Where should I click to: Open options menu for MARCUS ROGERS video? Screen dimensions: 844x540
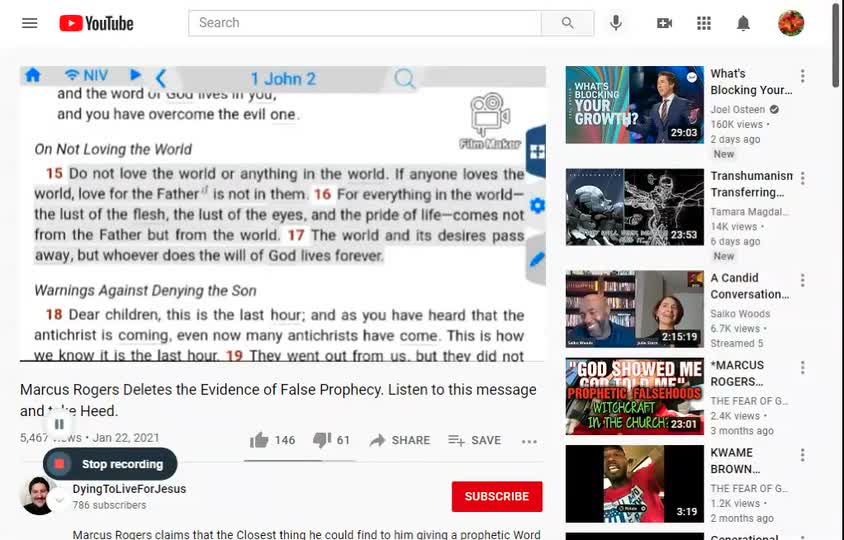(803, 368)
